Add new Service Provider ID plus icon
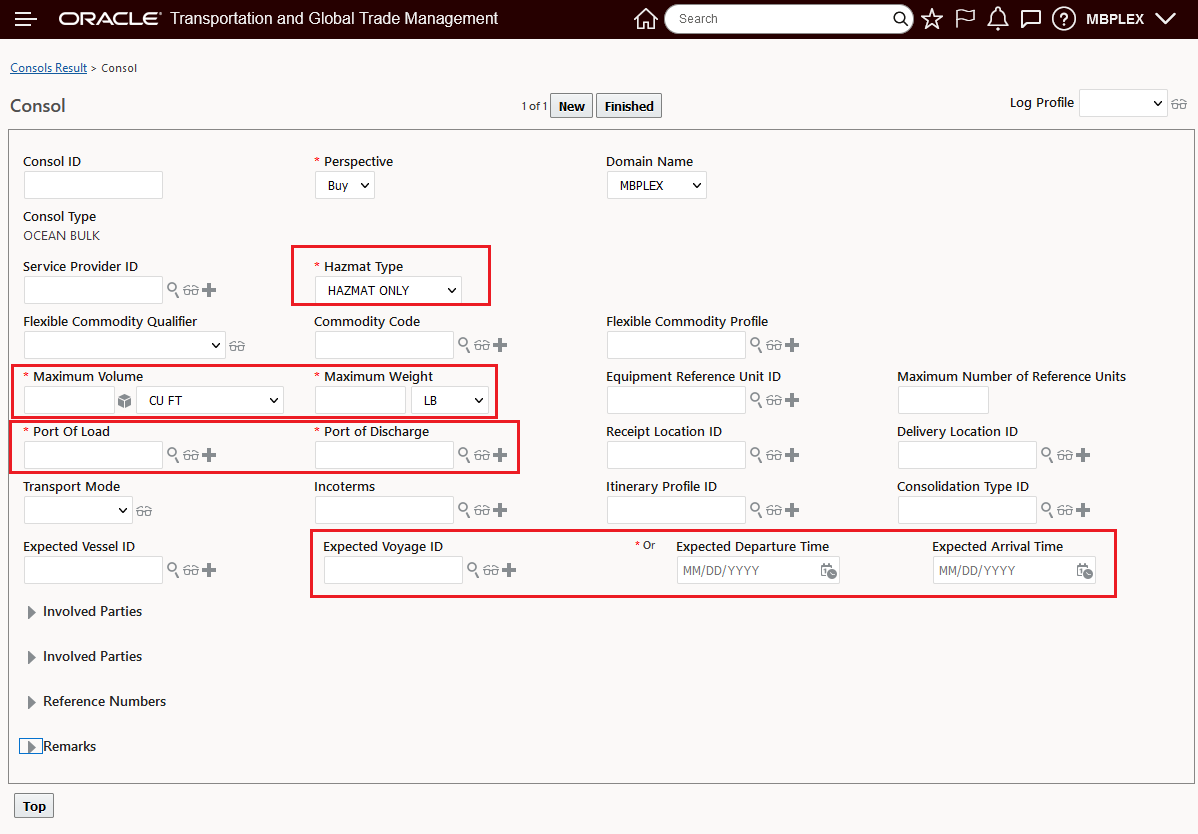Screen dimensions: 1198x834 pyautogui.click(x=209, y=290)
